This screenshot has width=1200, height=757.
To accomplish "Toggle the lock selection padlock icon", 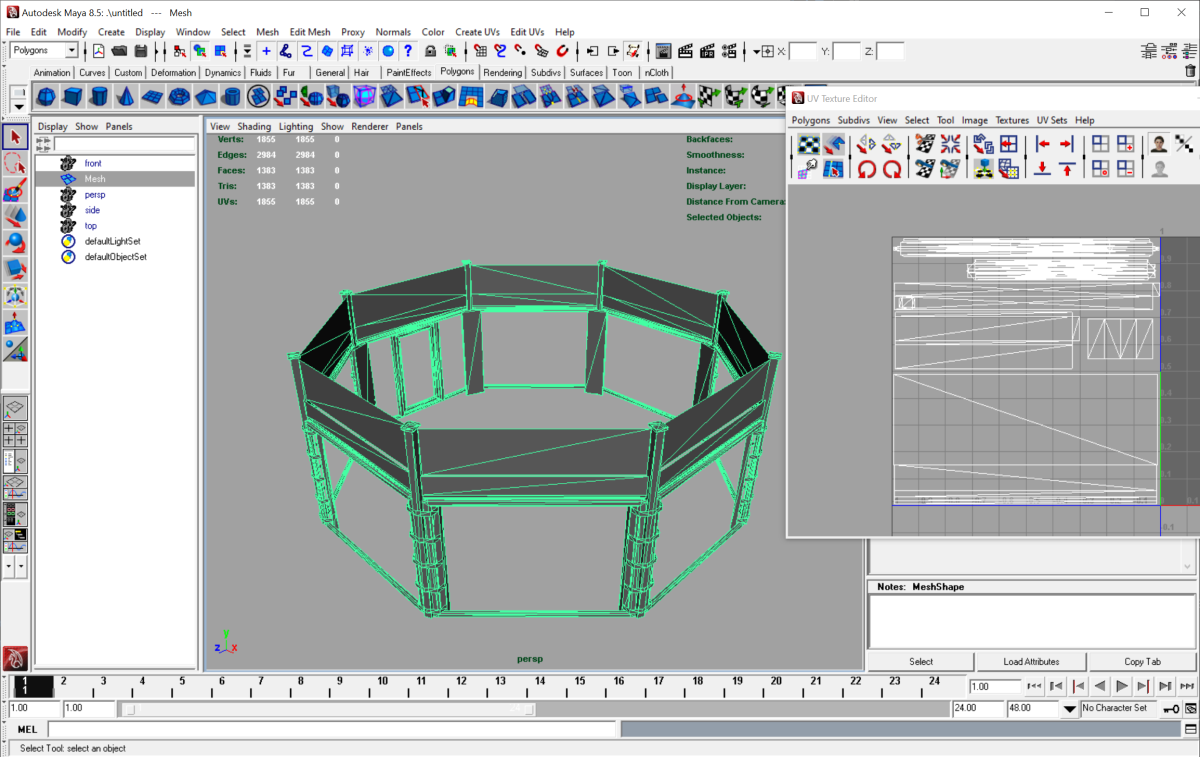I will click(x=430, y=51).
